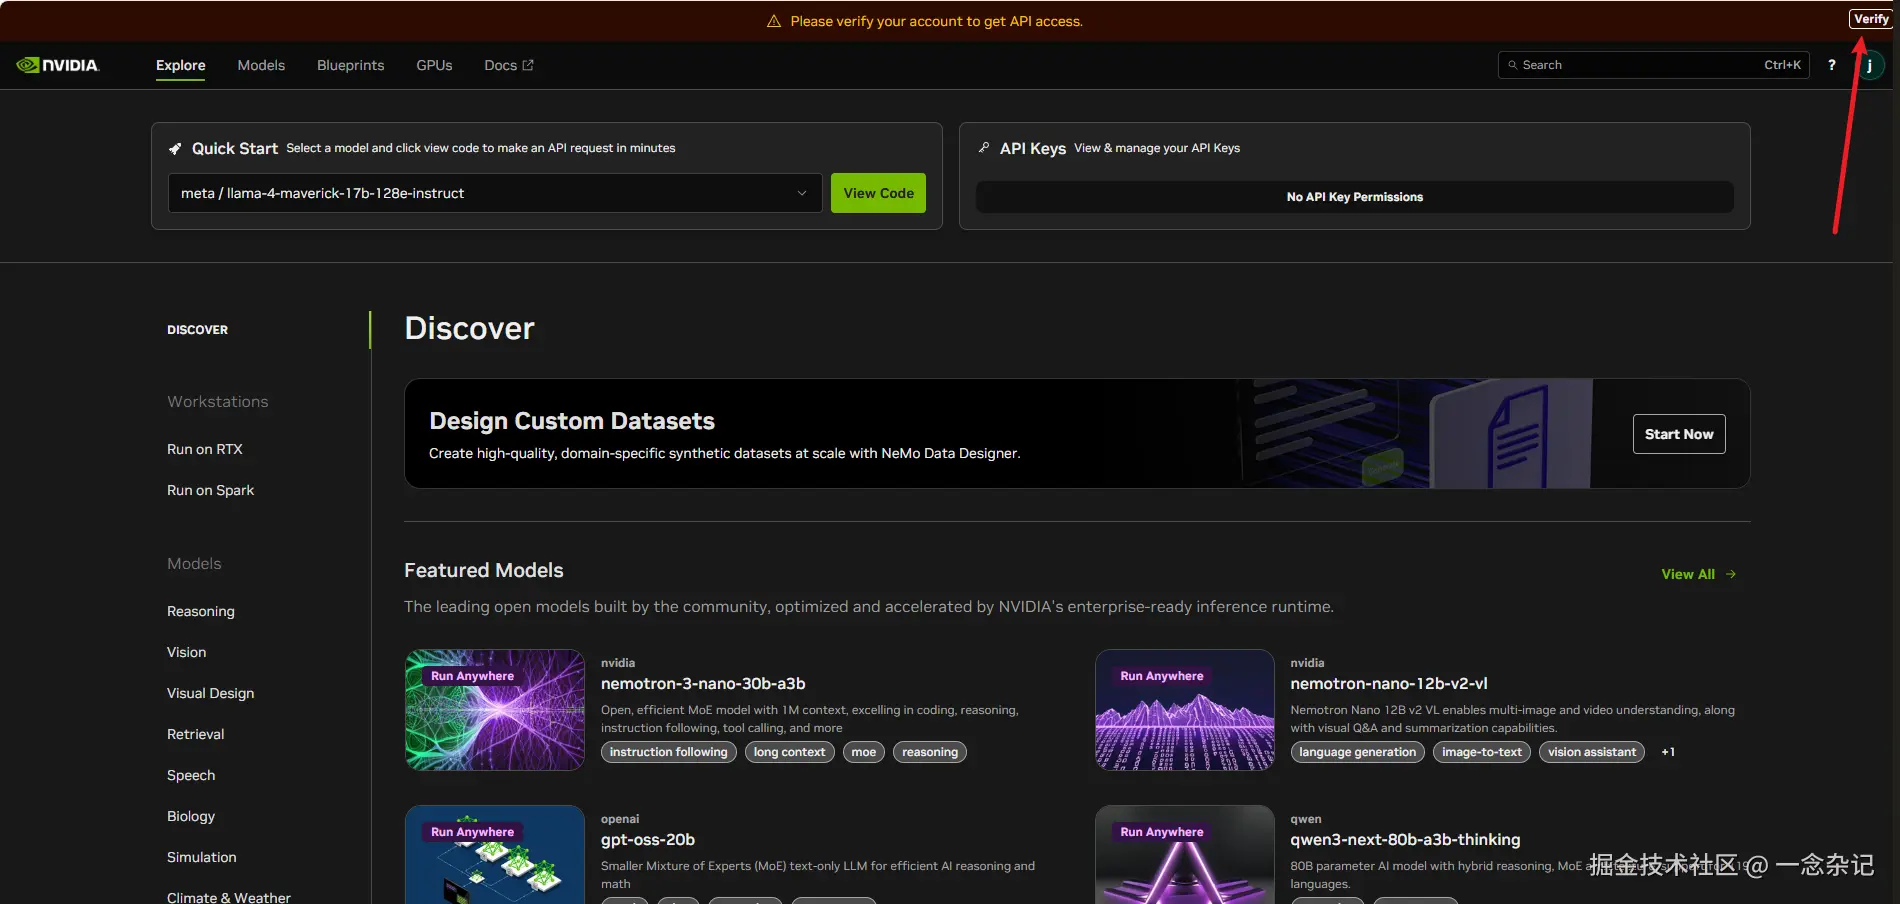The height and width of the screenshot is (904, 1900).
Task: Open the nemotron-3-nano-30b-a3b thumbnail
Action: [495, 710]
